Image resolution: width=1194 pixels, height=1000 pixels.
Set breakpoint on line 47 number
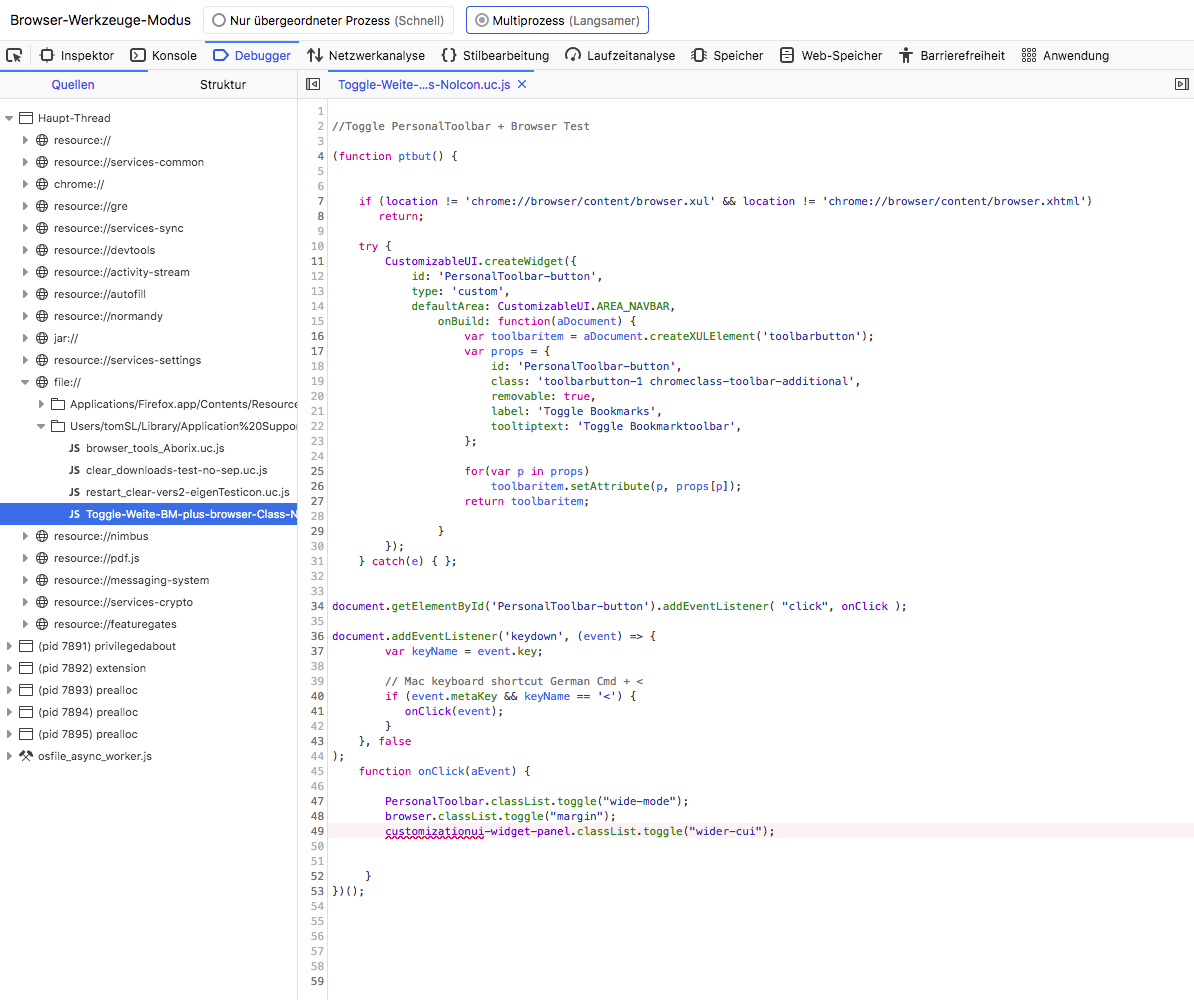317,801
